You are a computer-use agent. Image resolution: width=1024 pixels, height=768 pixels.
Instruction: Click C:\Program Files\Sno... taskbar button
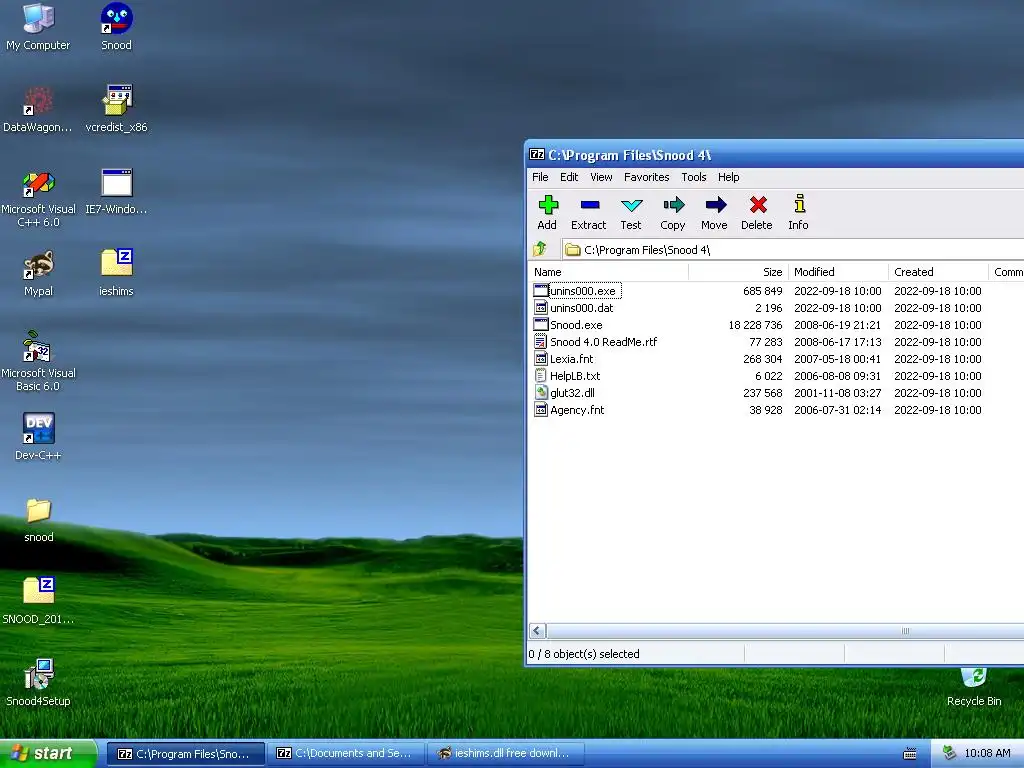[185, 754]
